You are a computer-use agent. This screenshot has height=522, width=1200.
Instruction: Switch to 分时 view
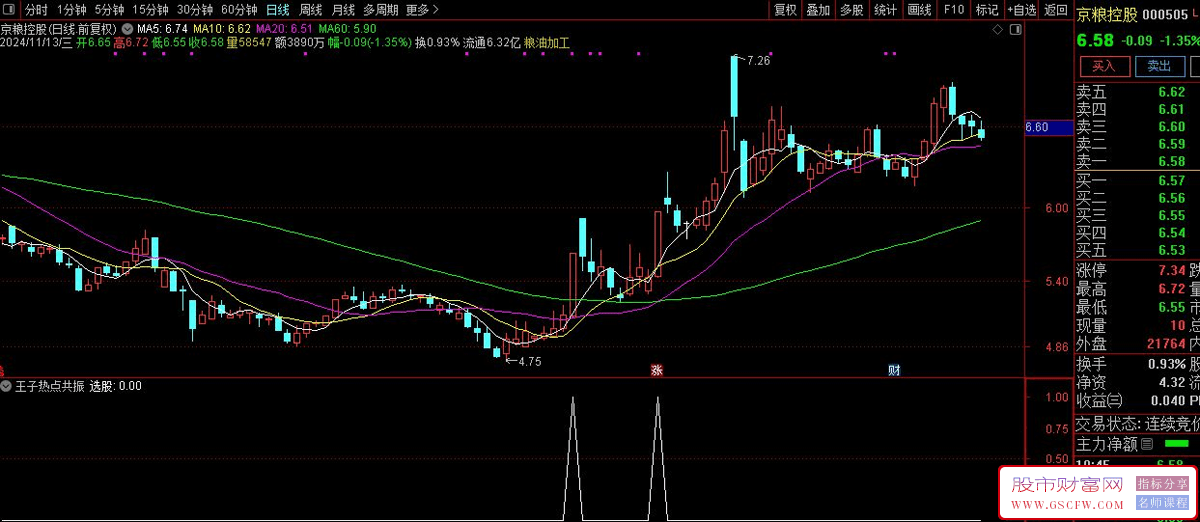click(36, 10)
